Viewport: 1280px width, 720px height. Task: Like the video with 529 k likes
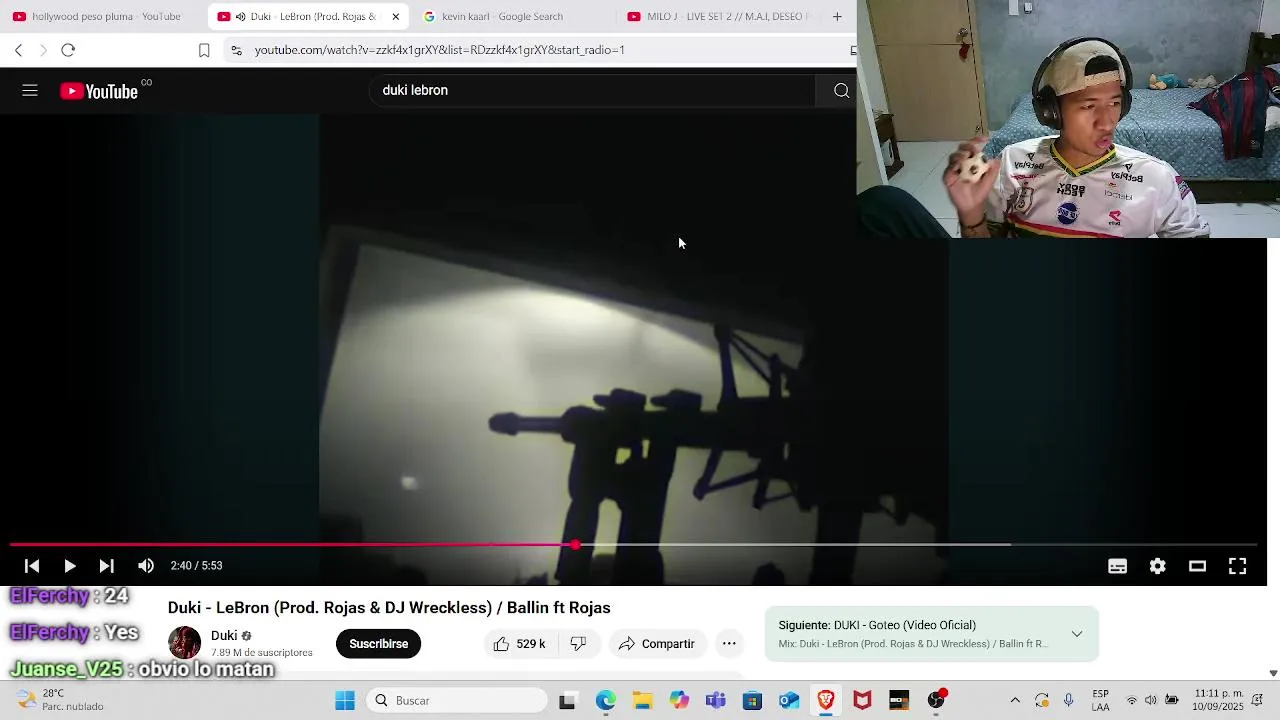tap(520, 644)
